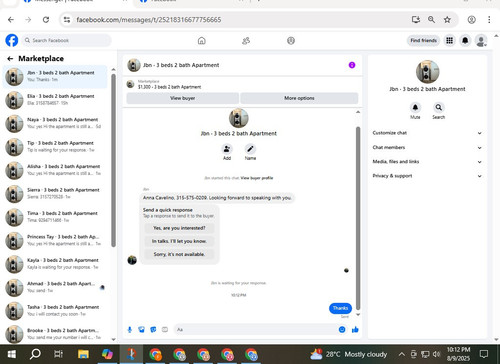Open the Elia - 3 beds 2 bath Apartment chat
Image resolution: width=500 pixels, height=364 pixels.
(x=55, y=100)
